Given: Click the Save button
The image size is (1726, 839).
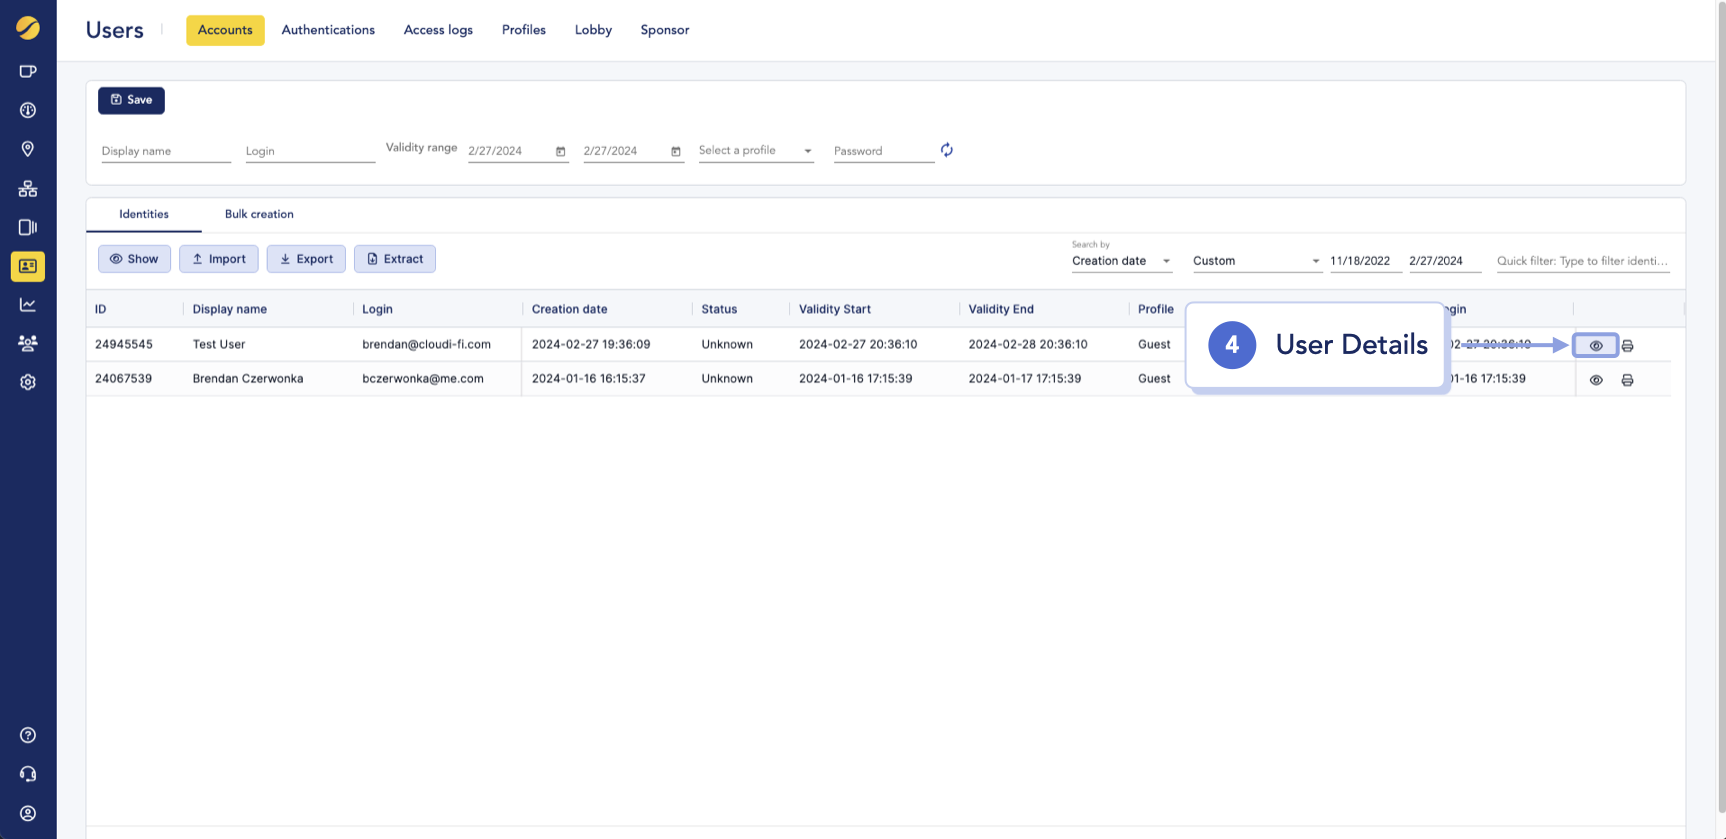Looking at the screenshot, I should [131, 100].
